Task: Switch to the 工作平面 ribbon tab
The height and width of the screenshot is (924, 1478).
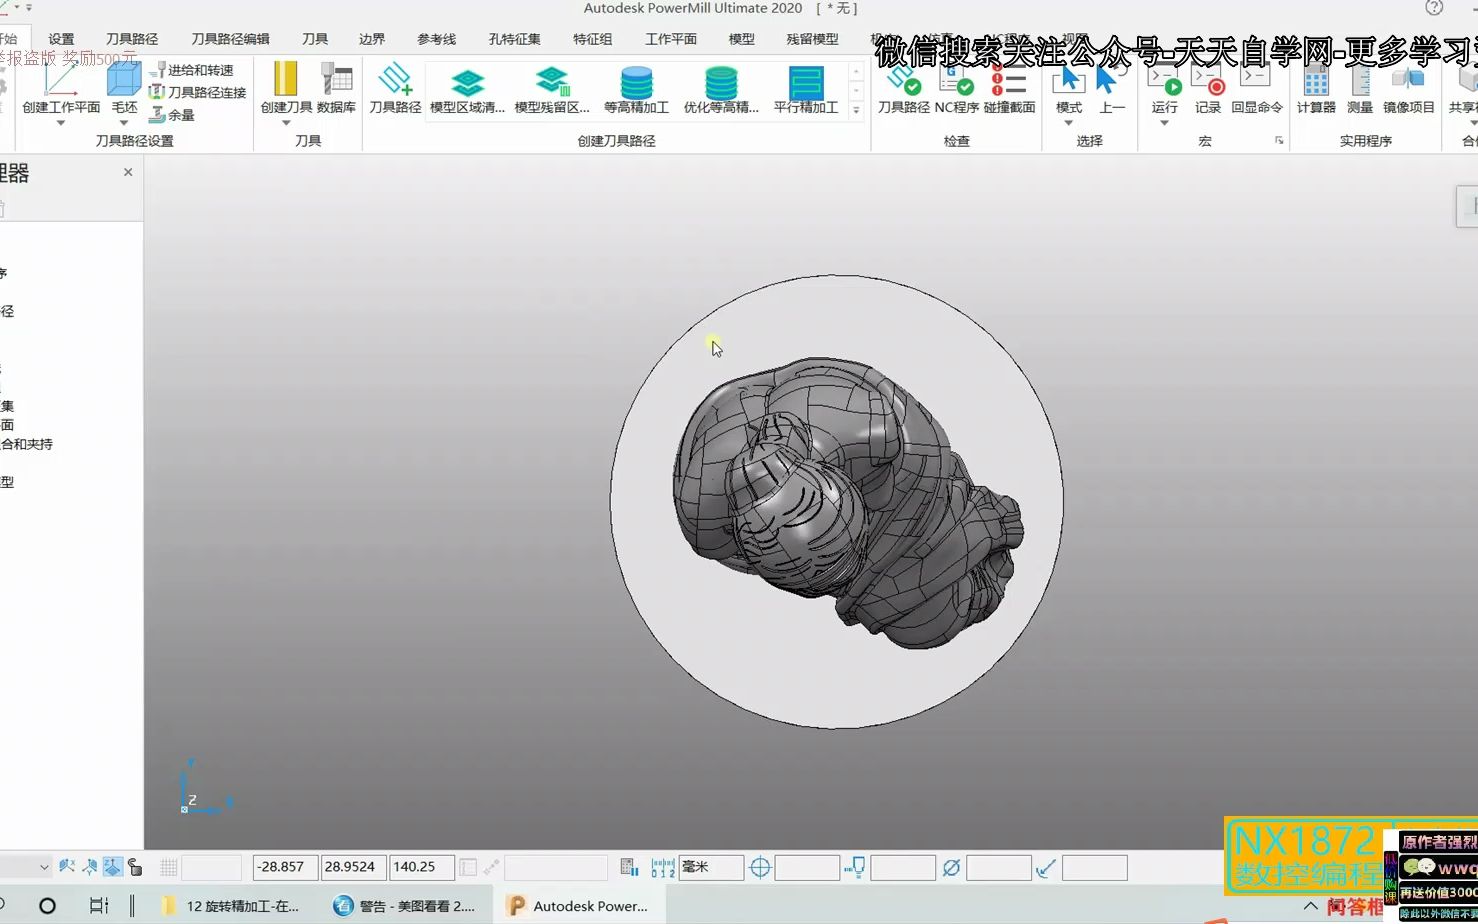Action: pyautogui.click(x=671, y=39)
